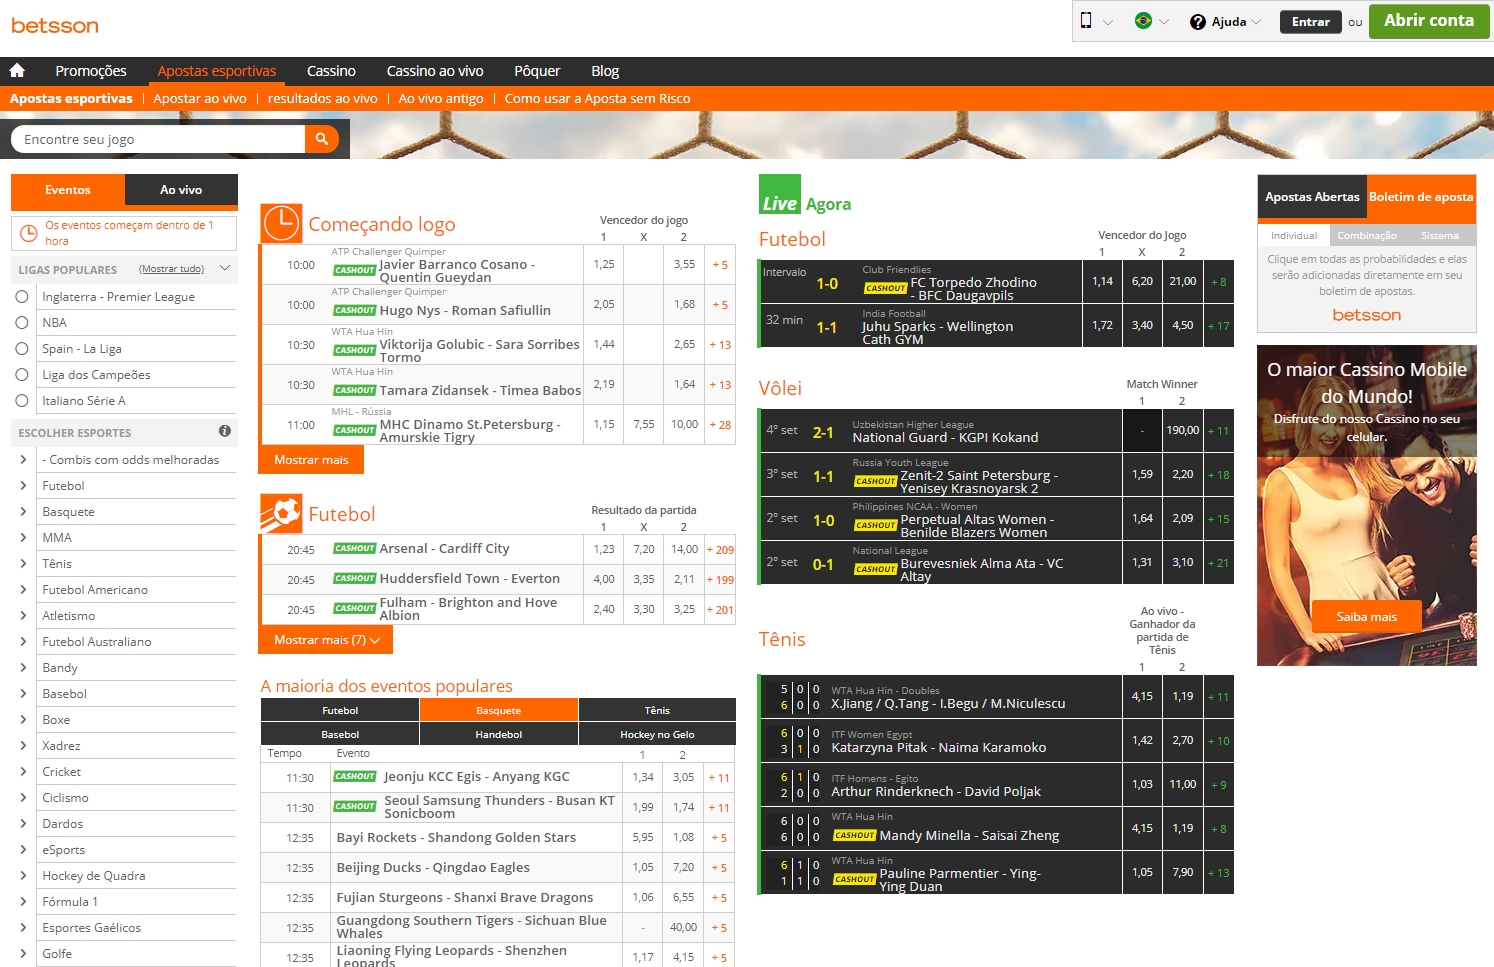Open the Mostrar tudo leagues link

coord(171,269)
